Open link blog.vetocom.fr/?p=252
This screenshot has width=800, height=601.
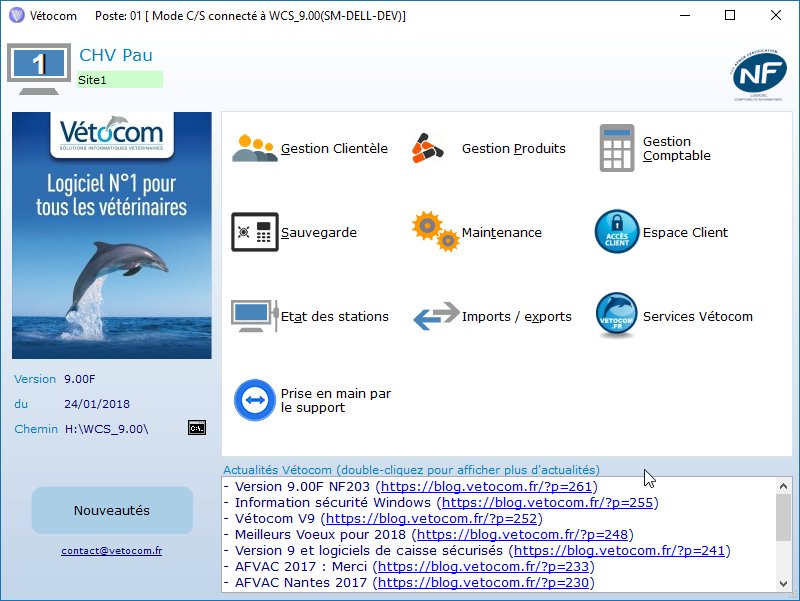coord(432,518)
